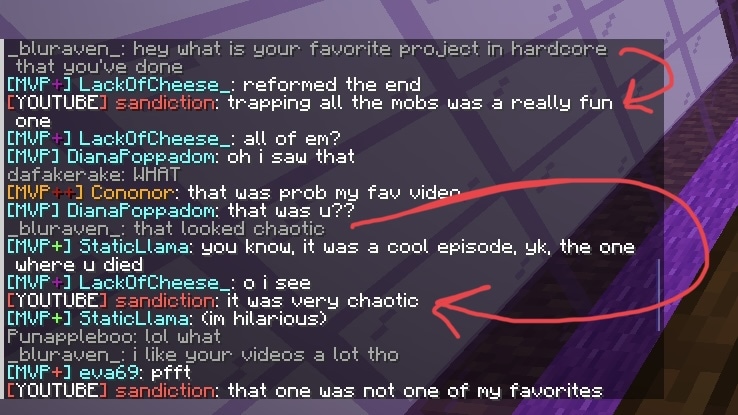This screenshot has width=738, height=415.
Task: Click the red arrowhead pointing at 'very chaotic'
Action: click(454, 308)
